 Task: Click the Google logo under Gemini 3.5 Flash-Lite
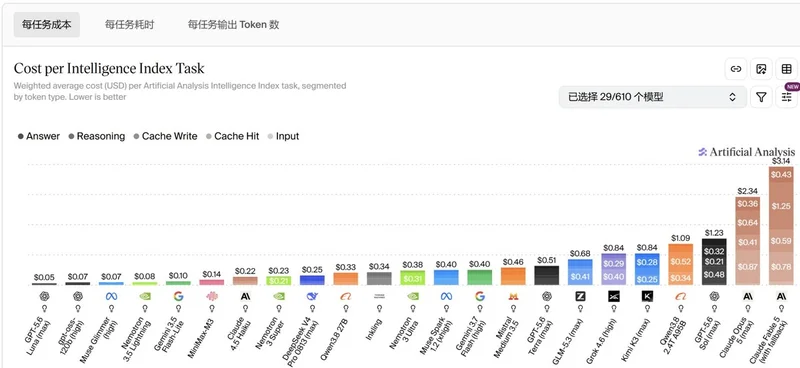tap(179, 296)
